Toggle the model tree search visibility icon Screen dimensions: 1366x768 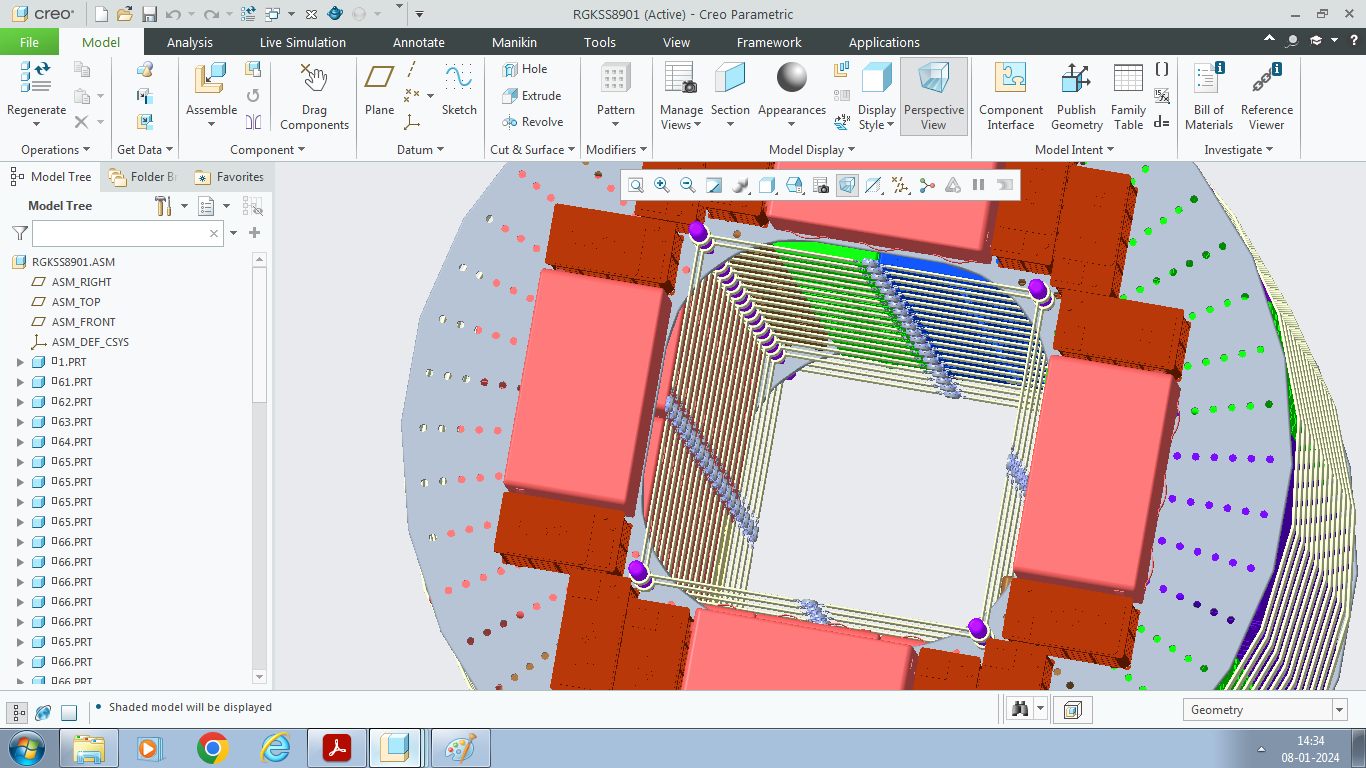point(252,206)
